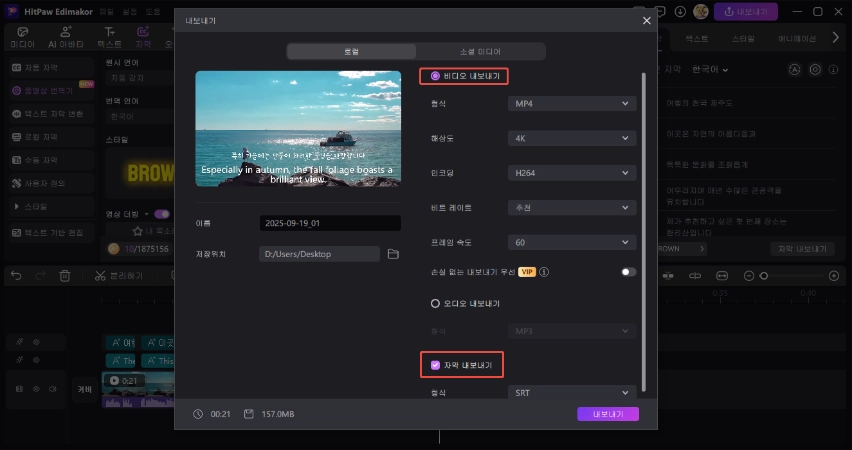Viewport: 852px width, 450px height.
Task: Click the trash delete icon in timeline toolbar
Action: coord(65,275)
